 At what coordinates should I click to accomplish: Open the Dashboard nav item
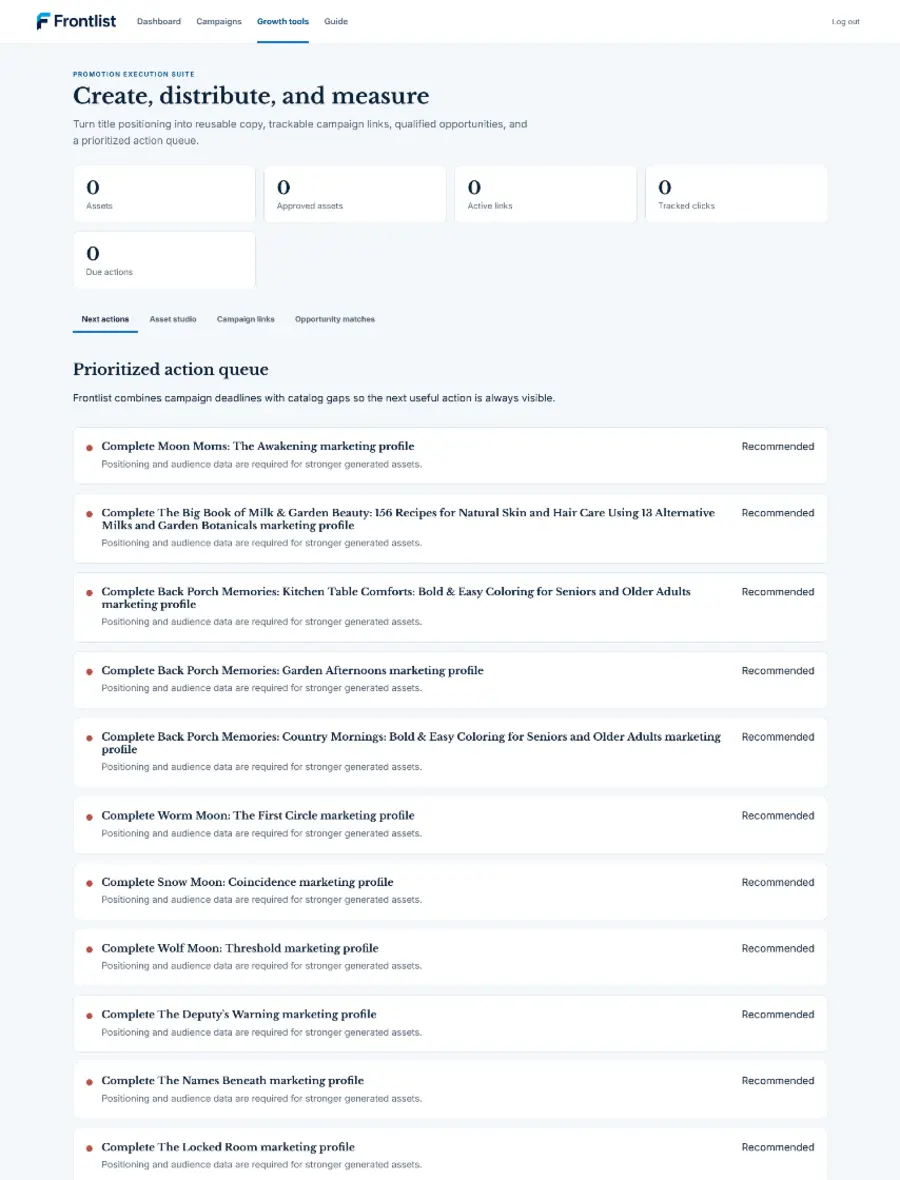(x=159, y=21)
